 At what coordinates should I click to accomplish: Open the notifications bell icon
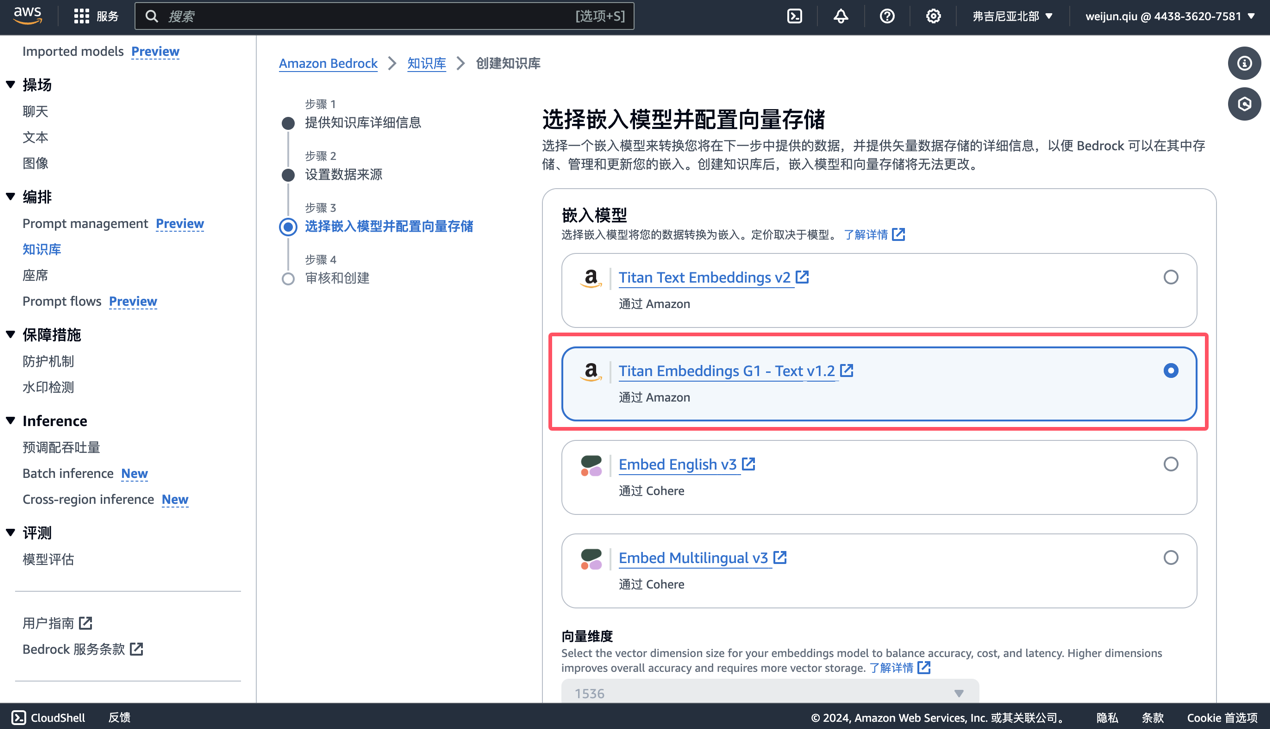tap(841, 16)
